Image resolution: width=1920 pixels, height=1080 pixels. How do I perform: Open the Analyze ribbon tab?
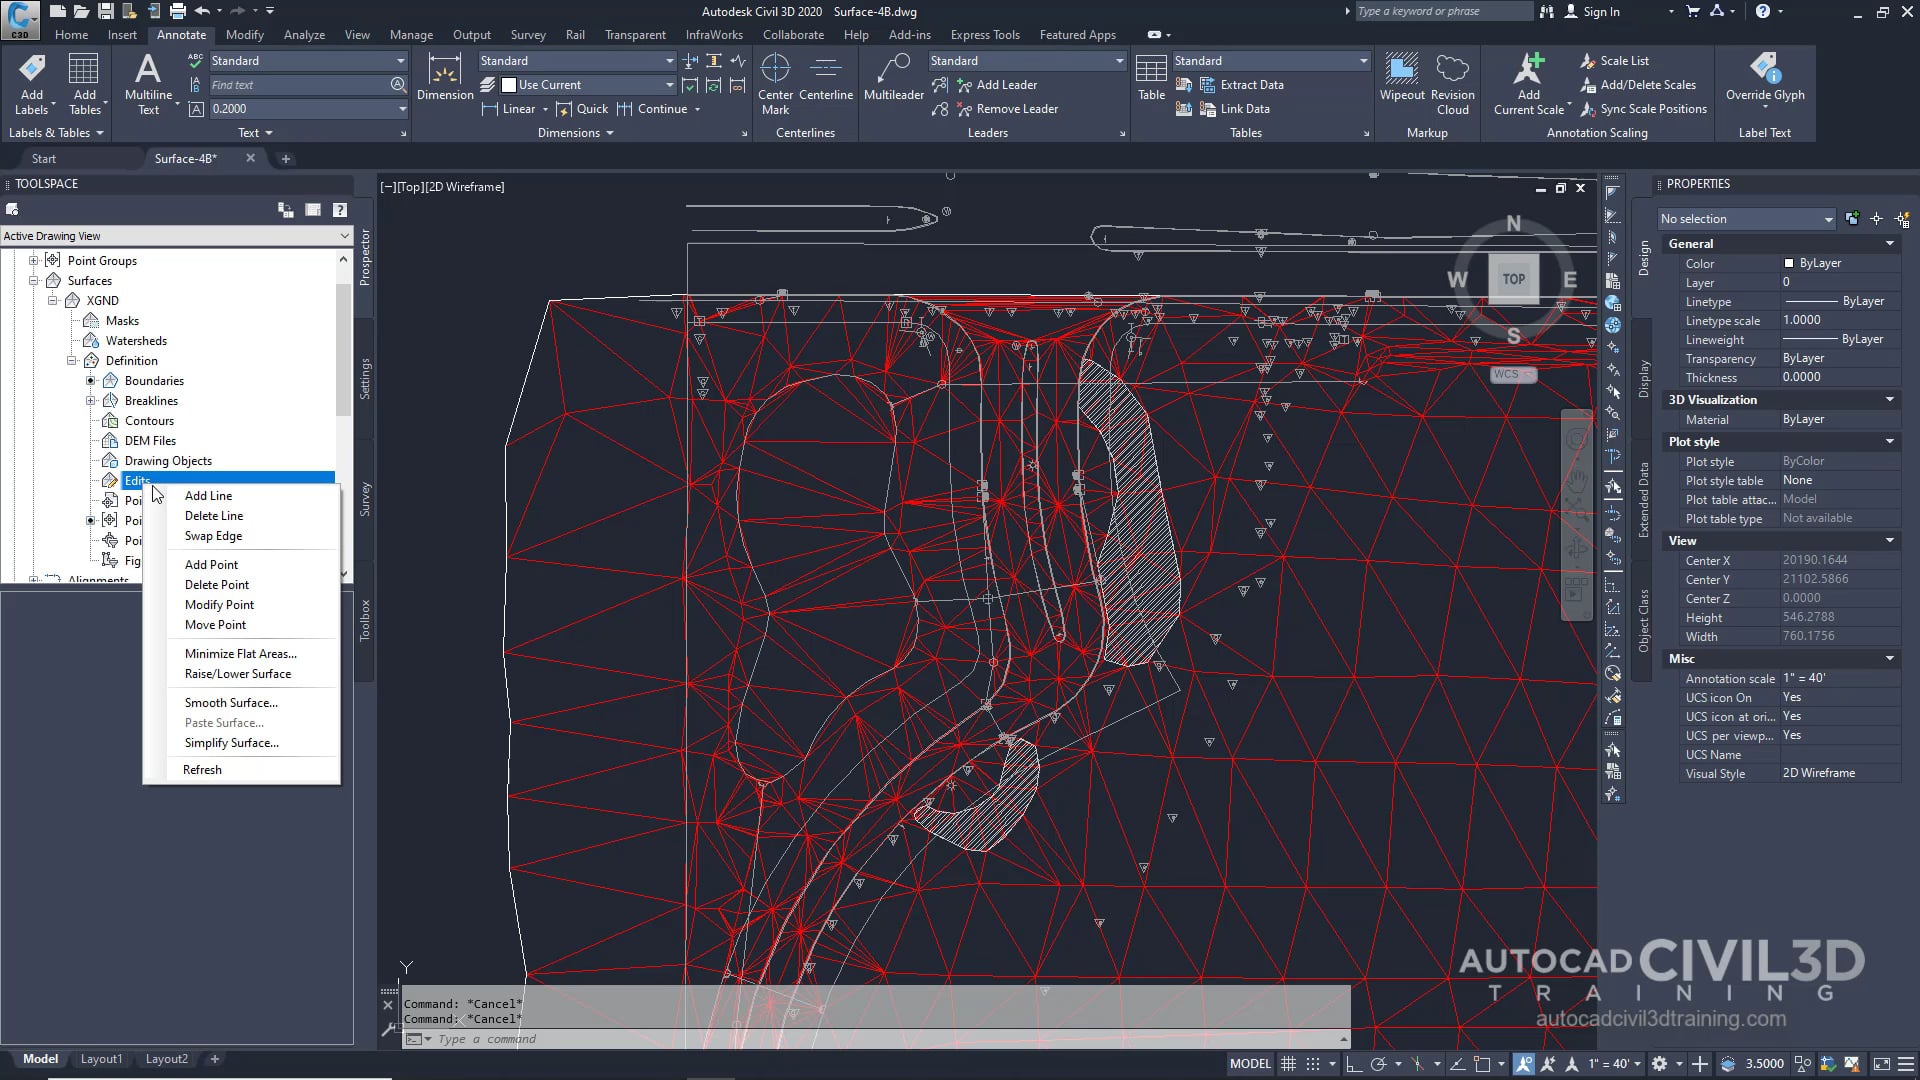pyautogui.click(x=304, y=35)
